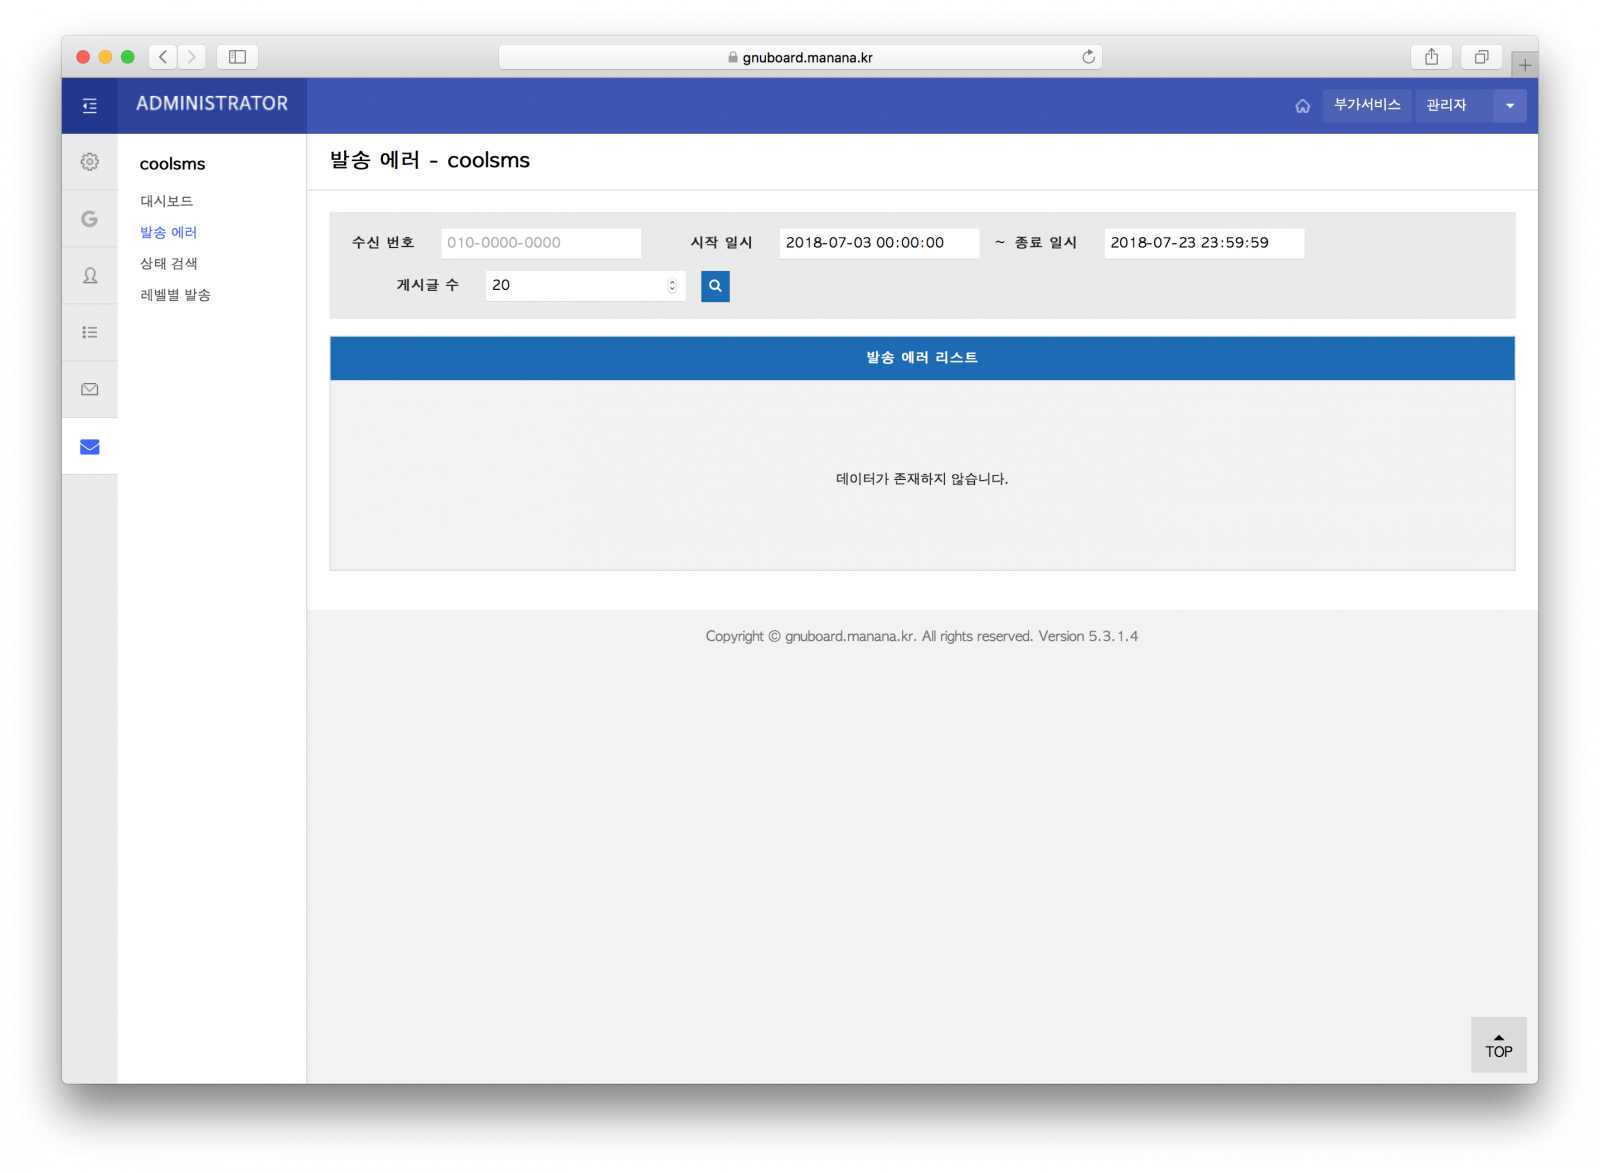Go back in Safari history
This screenshot has width=1600, height=1173.
coord(163,57)
